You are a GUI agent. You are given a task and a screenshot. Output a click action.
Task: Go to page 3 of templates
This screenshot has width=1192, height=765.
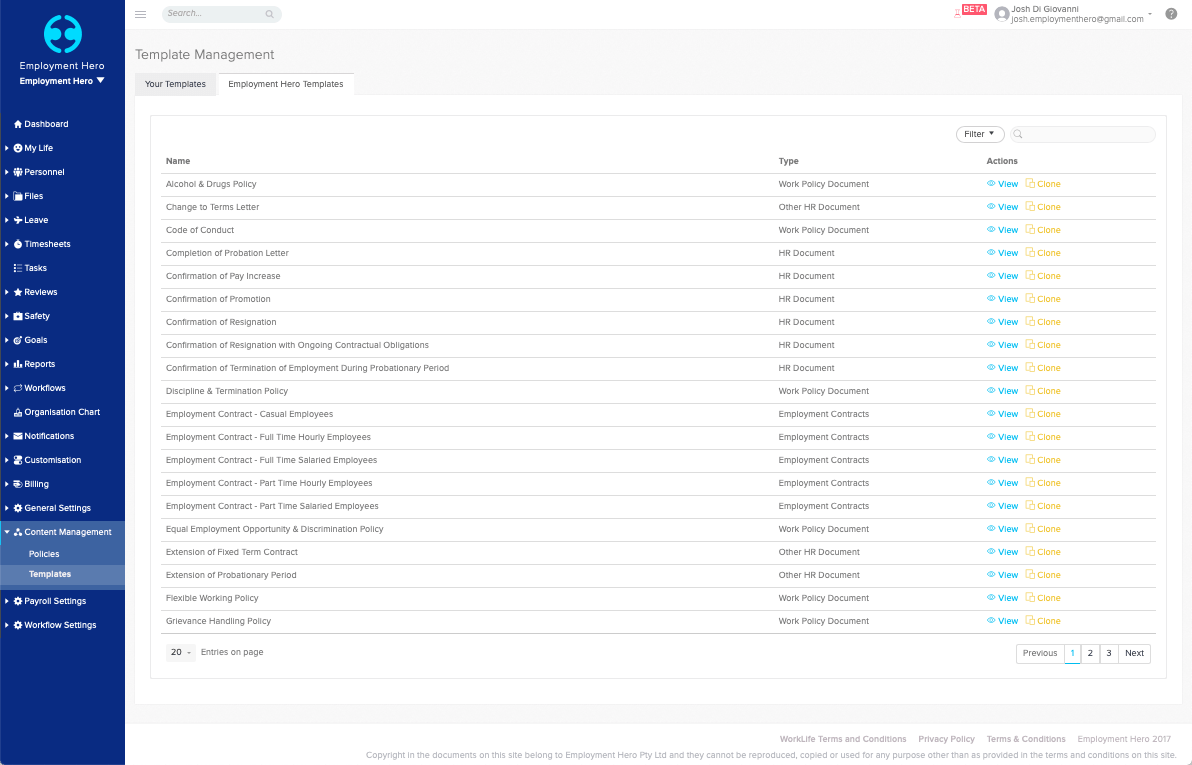pyautogui.click(x=1109, y=653)
